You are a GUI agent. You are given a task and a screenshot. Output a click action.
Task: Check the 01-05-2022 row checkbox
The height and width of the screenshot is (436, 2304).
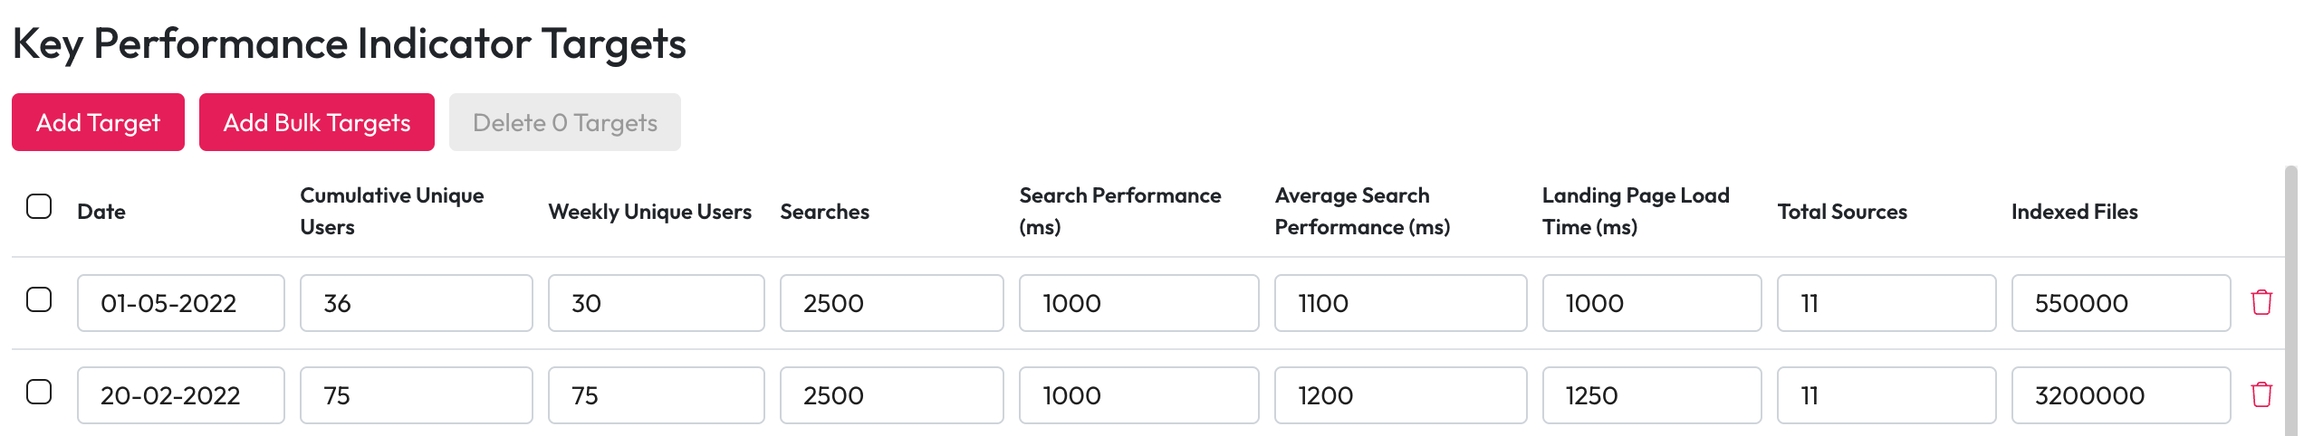tap(39, 300)
